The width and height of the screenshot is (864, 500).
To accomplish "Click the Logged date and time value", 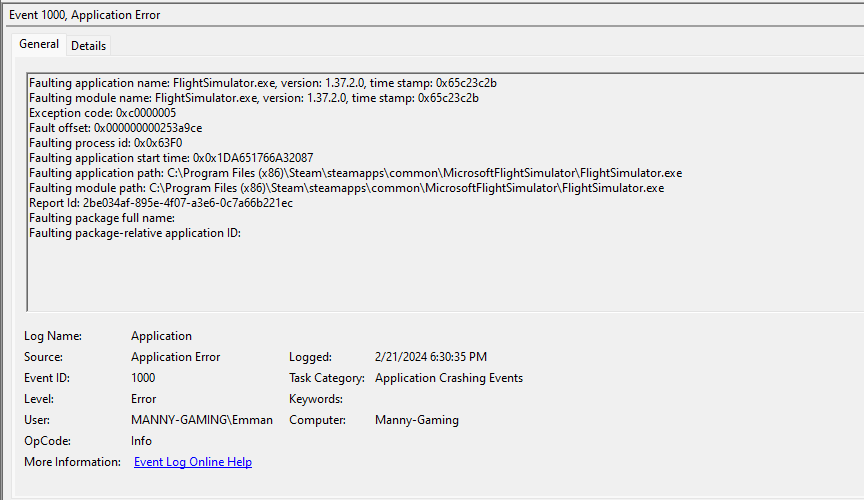I will 431,357.
